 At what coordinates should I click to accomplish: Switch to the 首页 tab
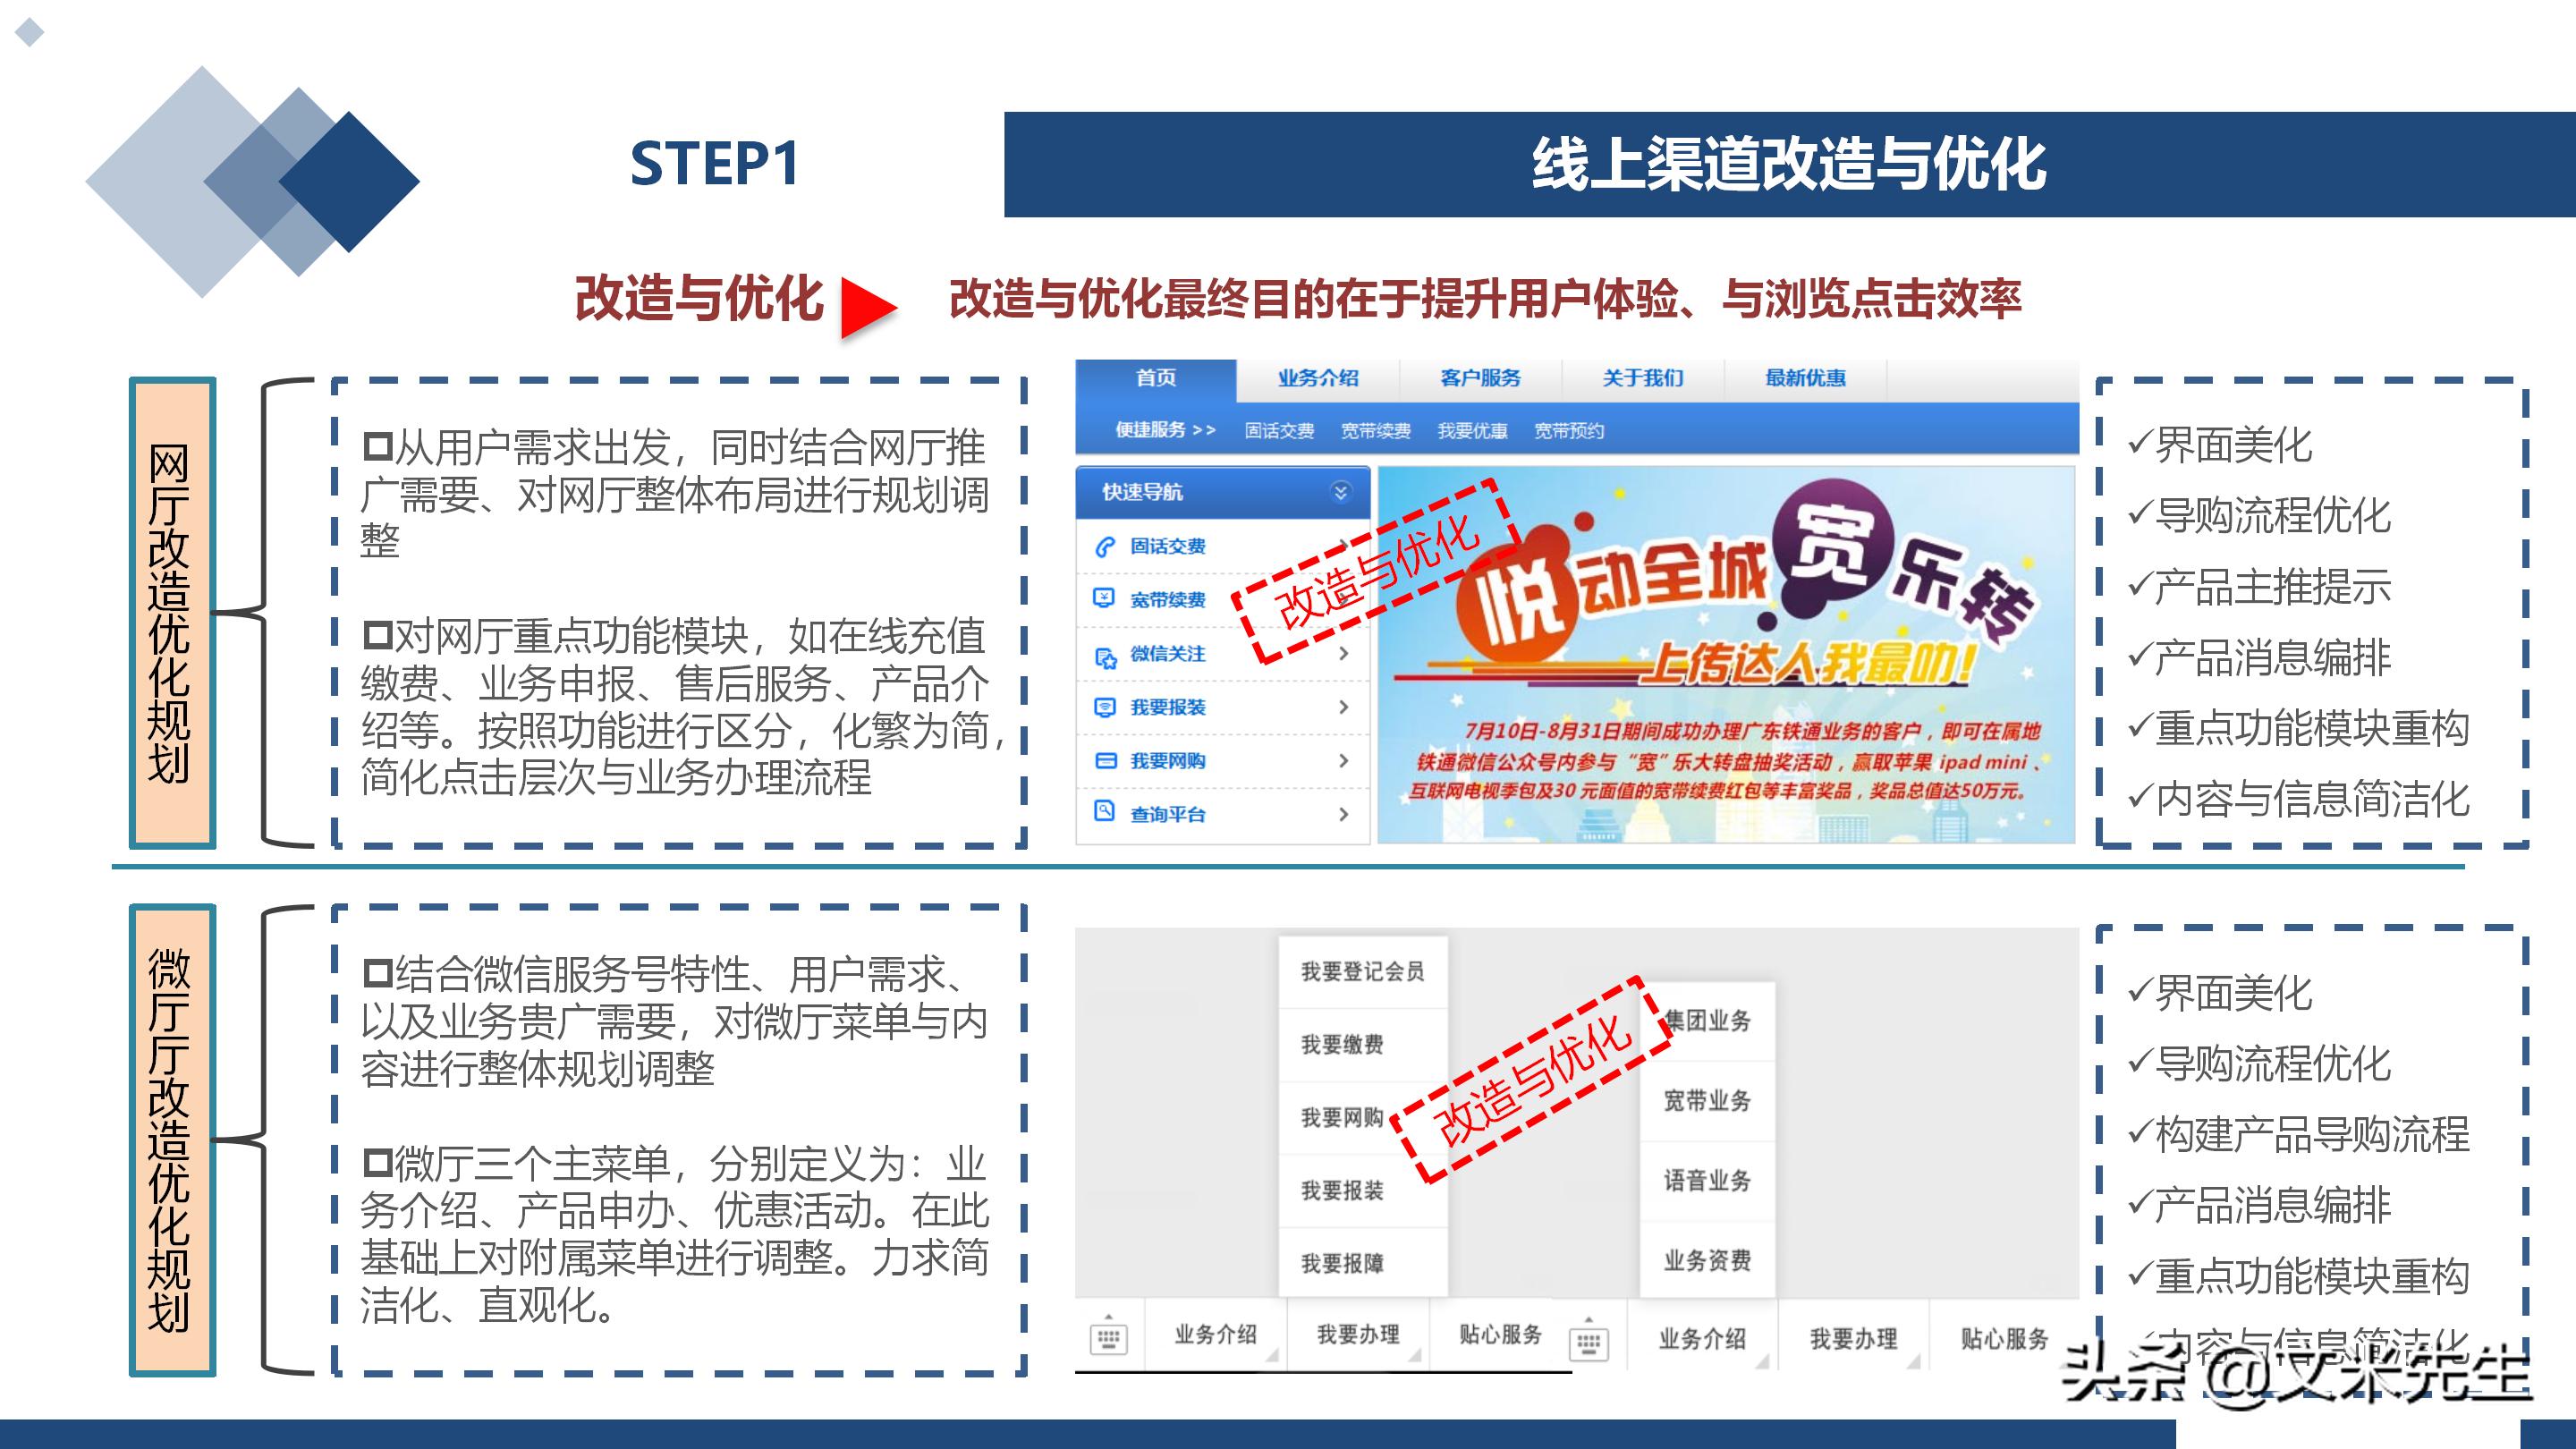[1154, 378]
